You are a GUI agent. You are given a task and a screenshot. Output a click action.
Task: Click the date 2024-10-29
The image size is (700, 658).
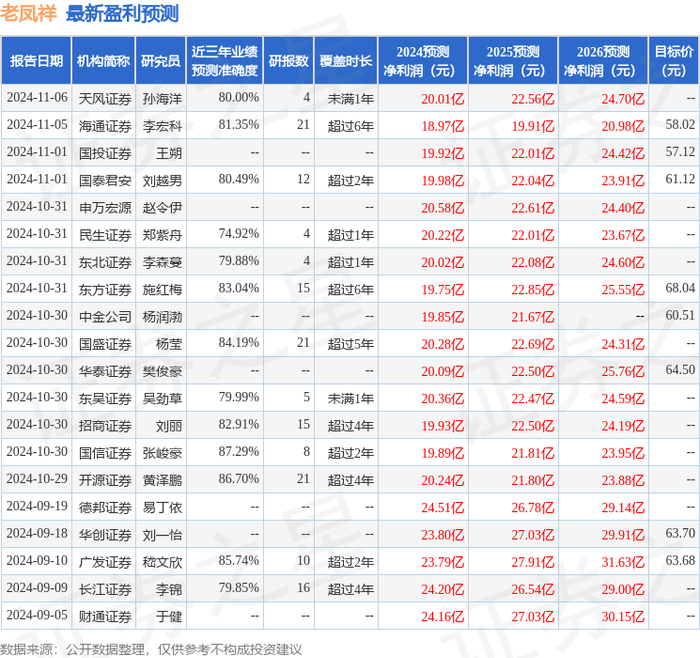click(37, 479)
